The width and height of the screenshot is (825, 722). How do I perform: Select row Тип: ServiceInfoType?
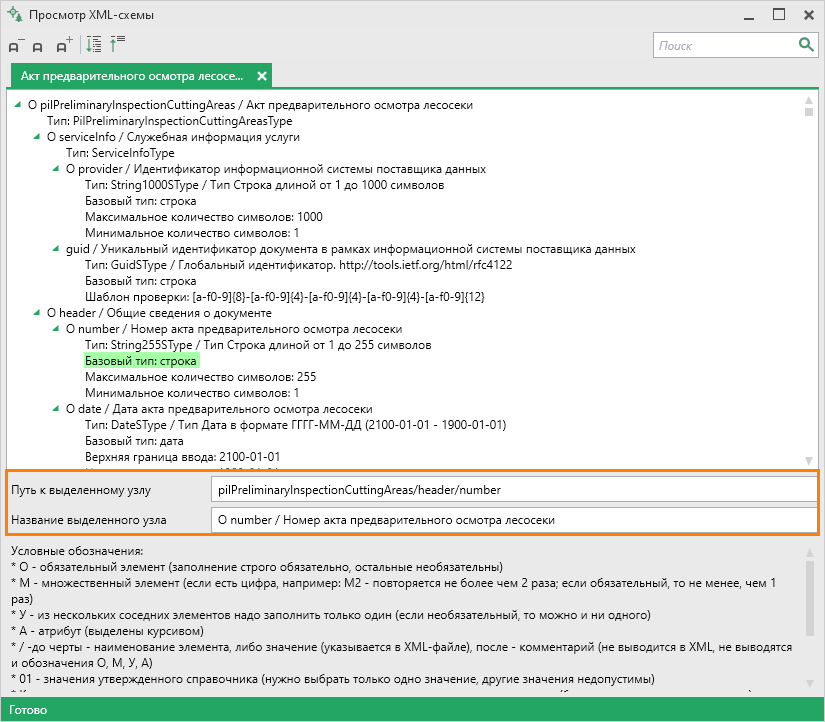[120, 153]
